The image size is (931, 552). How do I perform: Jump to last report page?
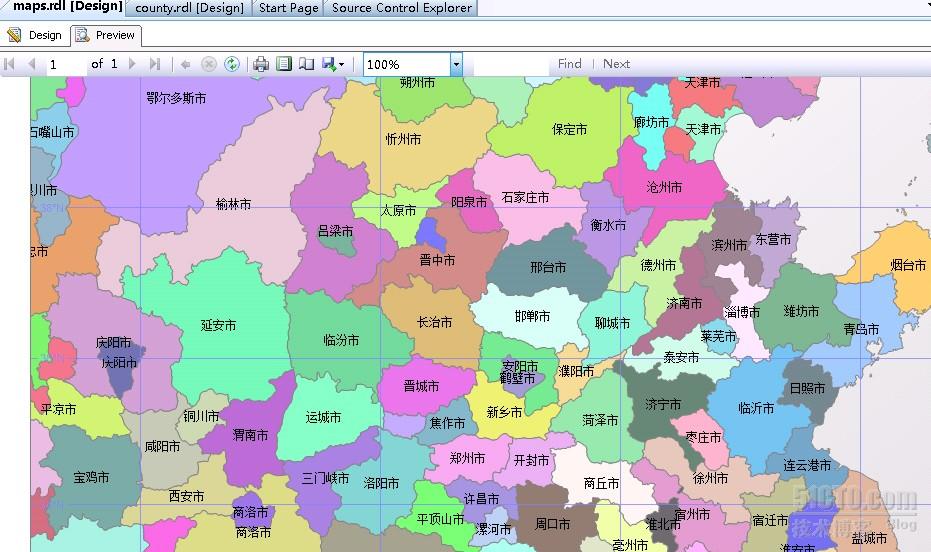pyautogui.click(x=155, y=64)
